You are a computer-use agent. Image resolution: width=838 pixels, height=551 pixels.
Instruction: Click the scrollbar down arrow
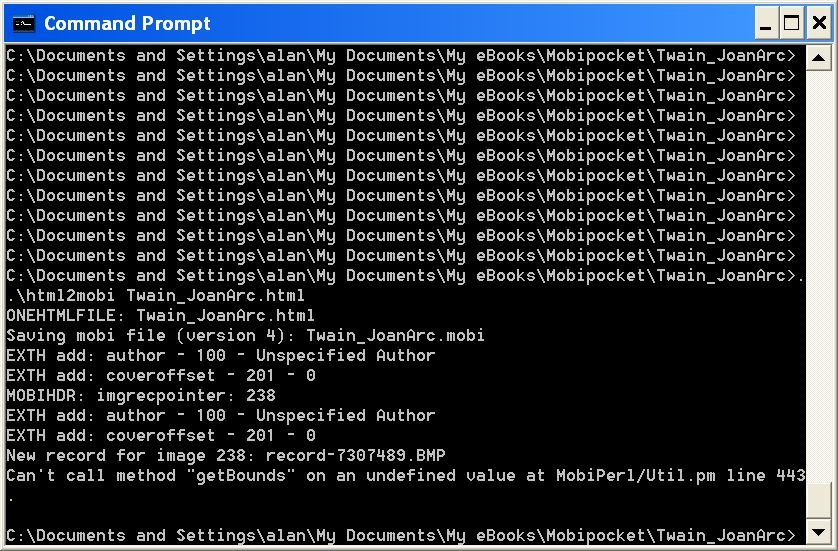click(818, 532)
